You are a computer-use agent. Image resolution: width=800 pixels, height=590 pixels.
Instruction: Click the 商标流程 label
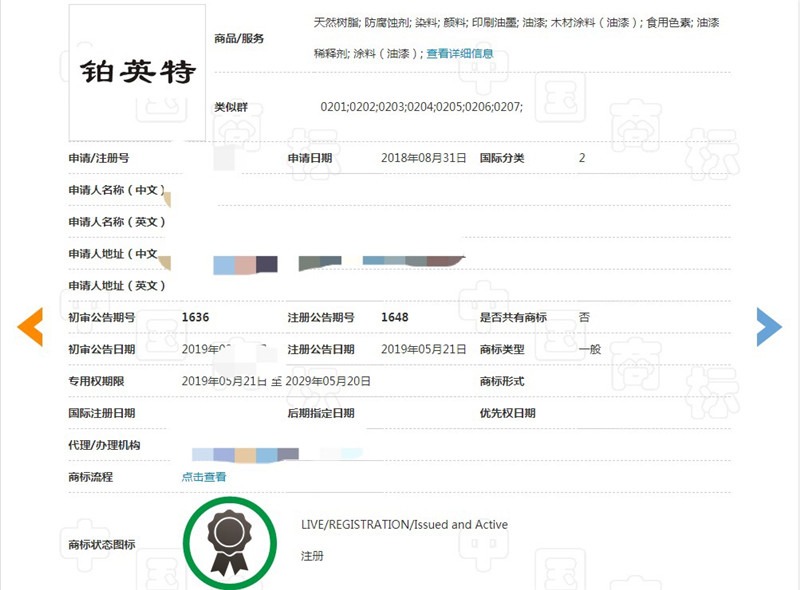91,477
